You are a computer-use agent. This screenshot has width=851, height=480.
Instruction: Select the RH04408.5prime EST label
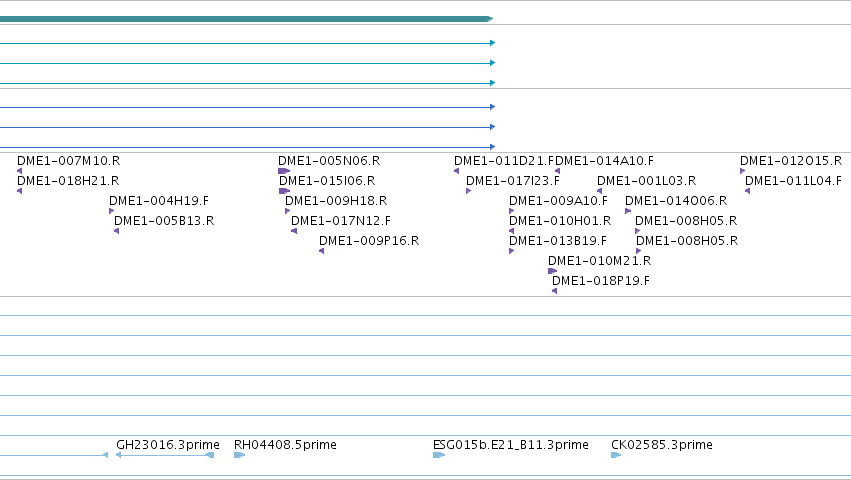point(285,445)
